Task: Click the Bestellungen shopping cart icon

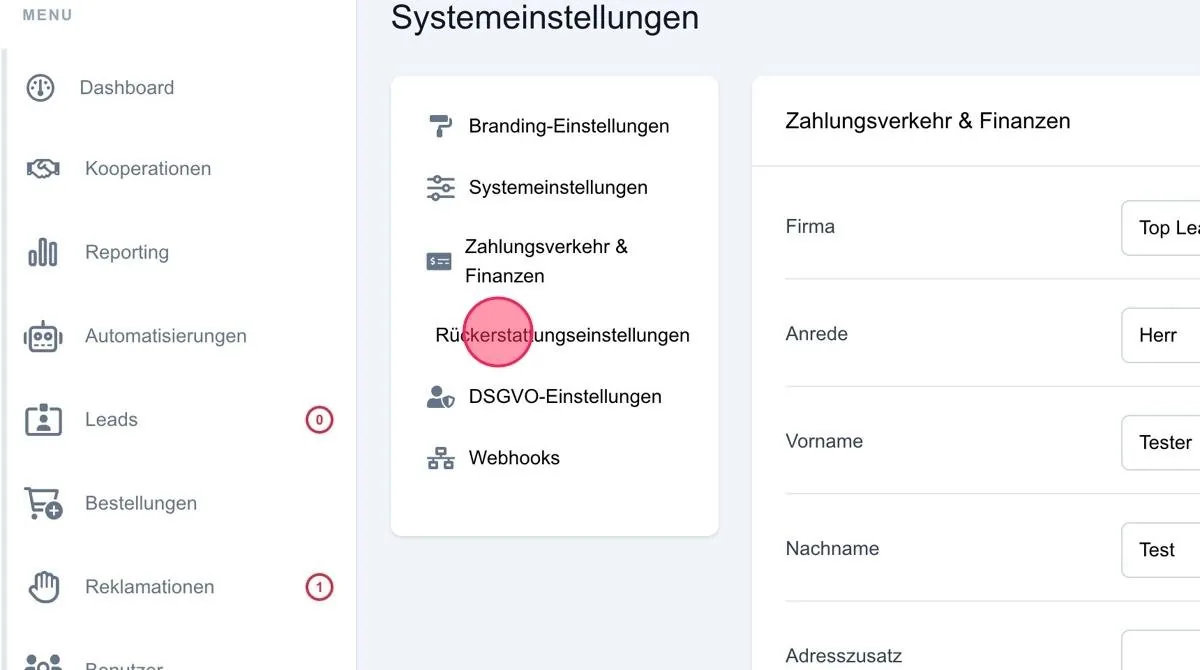Action: (x=43, y=503)
